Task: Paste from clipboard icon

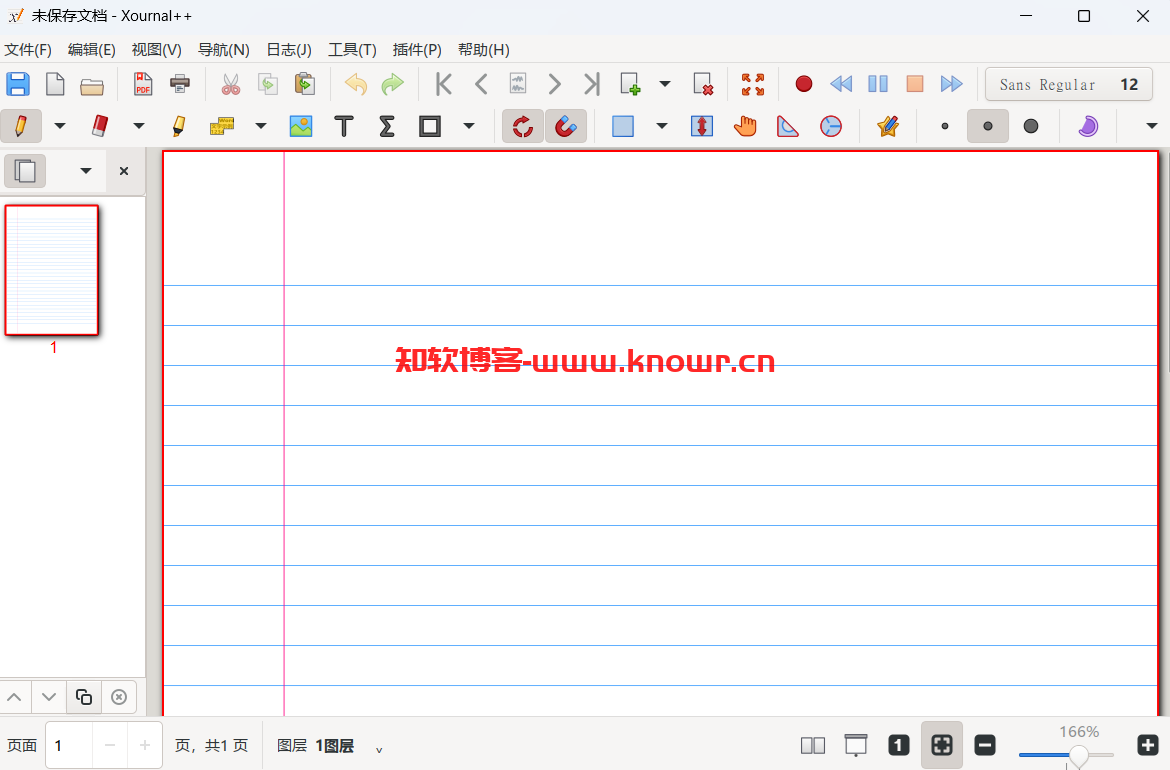Action: tap(304, 84)
